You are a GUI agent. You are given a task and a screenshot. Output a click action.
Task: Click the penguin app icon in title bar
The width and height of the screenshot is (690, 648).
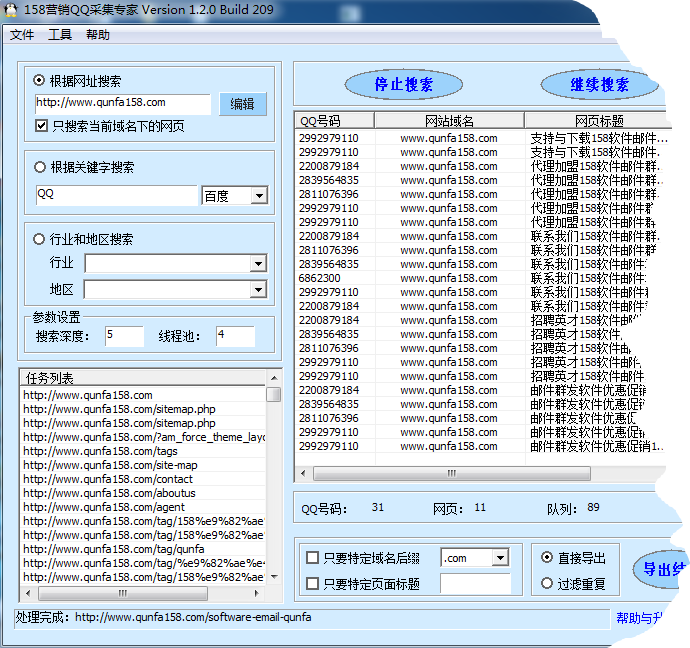[10, 10]
